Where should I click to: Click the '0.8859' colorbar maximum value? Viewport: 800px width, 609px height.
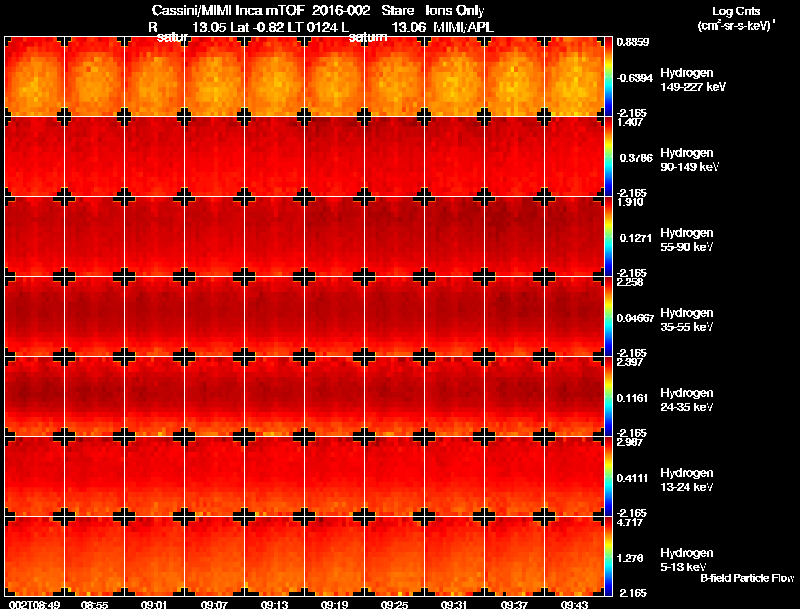(633, 42)
